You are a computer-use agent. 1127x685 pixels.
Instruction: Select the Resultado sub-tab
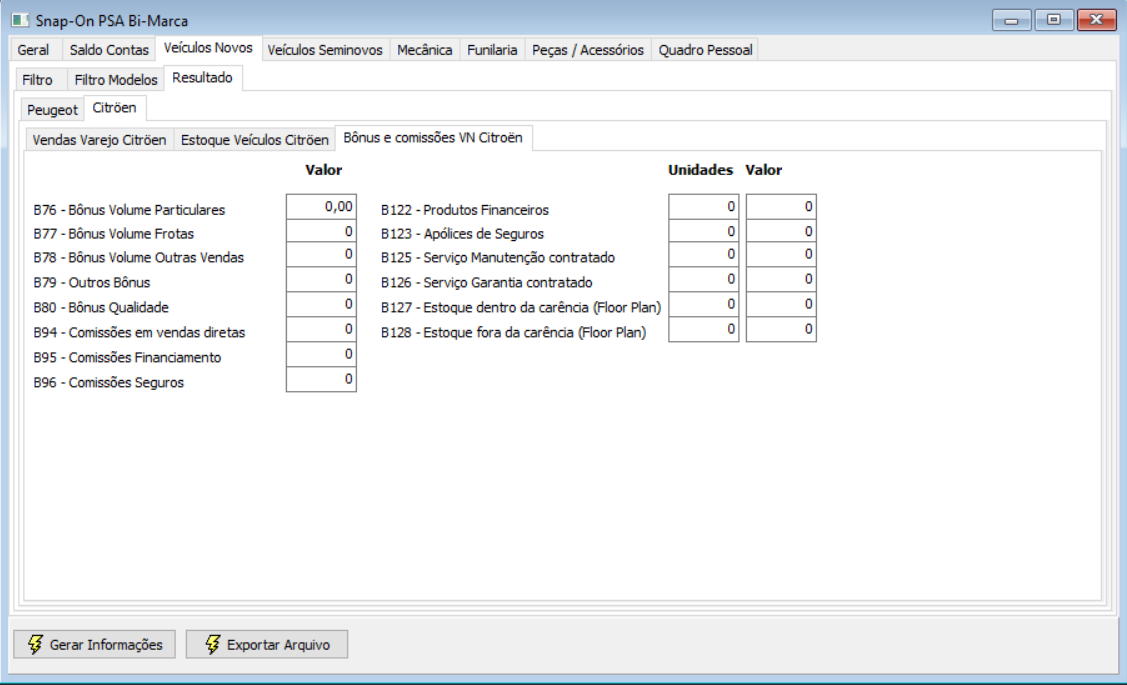203,78
